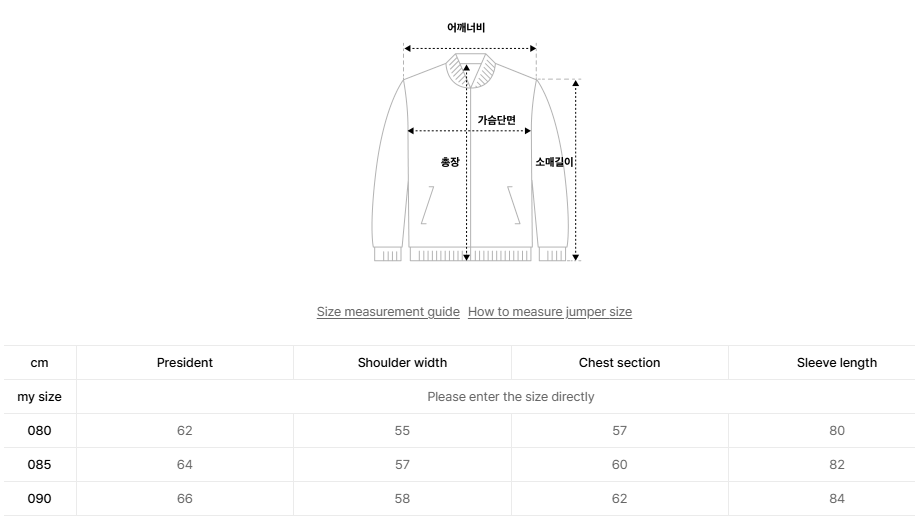
Task: Click the 소매길이 label beside the sleeve
Action: pyautogui.click(x=553, y=161)
